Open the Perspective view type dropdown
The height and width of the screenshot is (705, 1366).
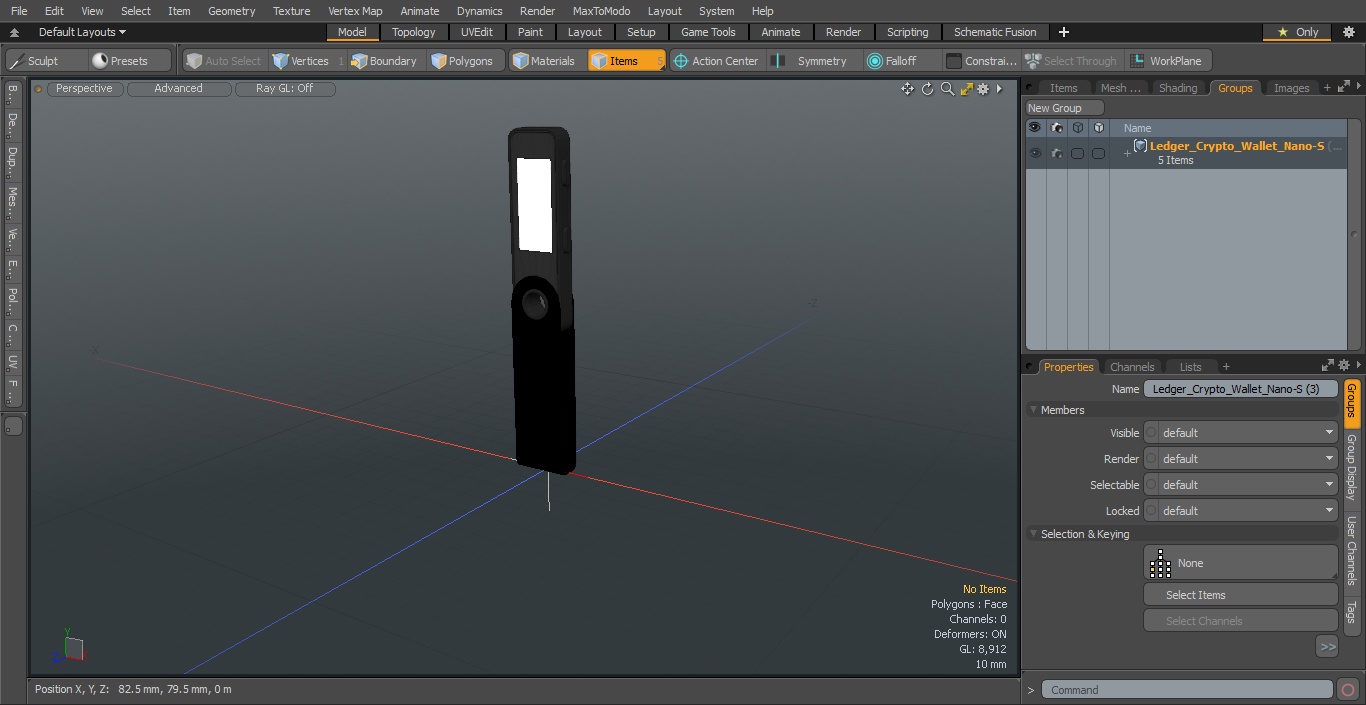(x=85, y=89)
